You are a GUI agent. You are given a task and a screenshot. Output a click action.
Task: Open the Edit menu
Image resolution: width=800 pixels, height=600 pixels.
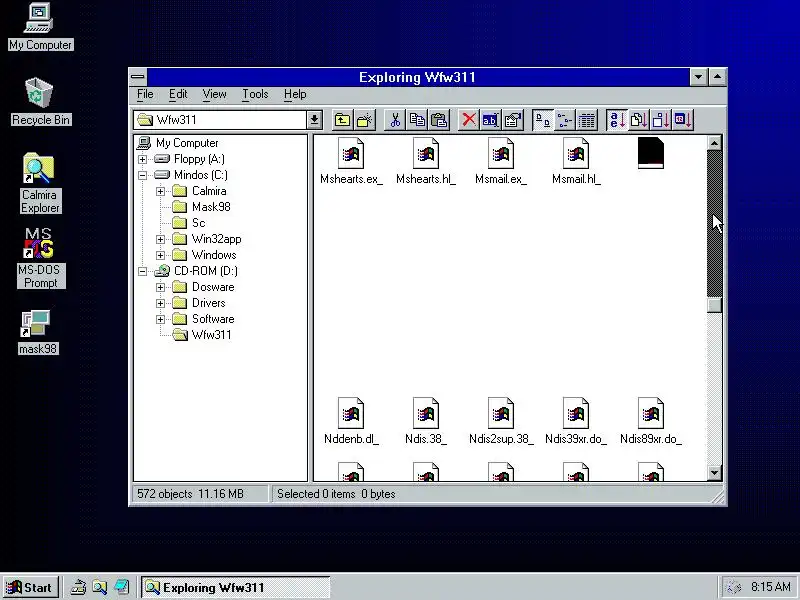(178, 94)
